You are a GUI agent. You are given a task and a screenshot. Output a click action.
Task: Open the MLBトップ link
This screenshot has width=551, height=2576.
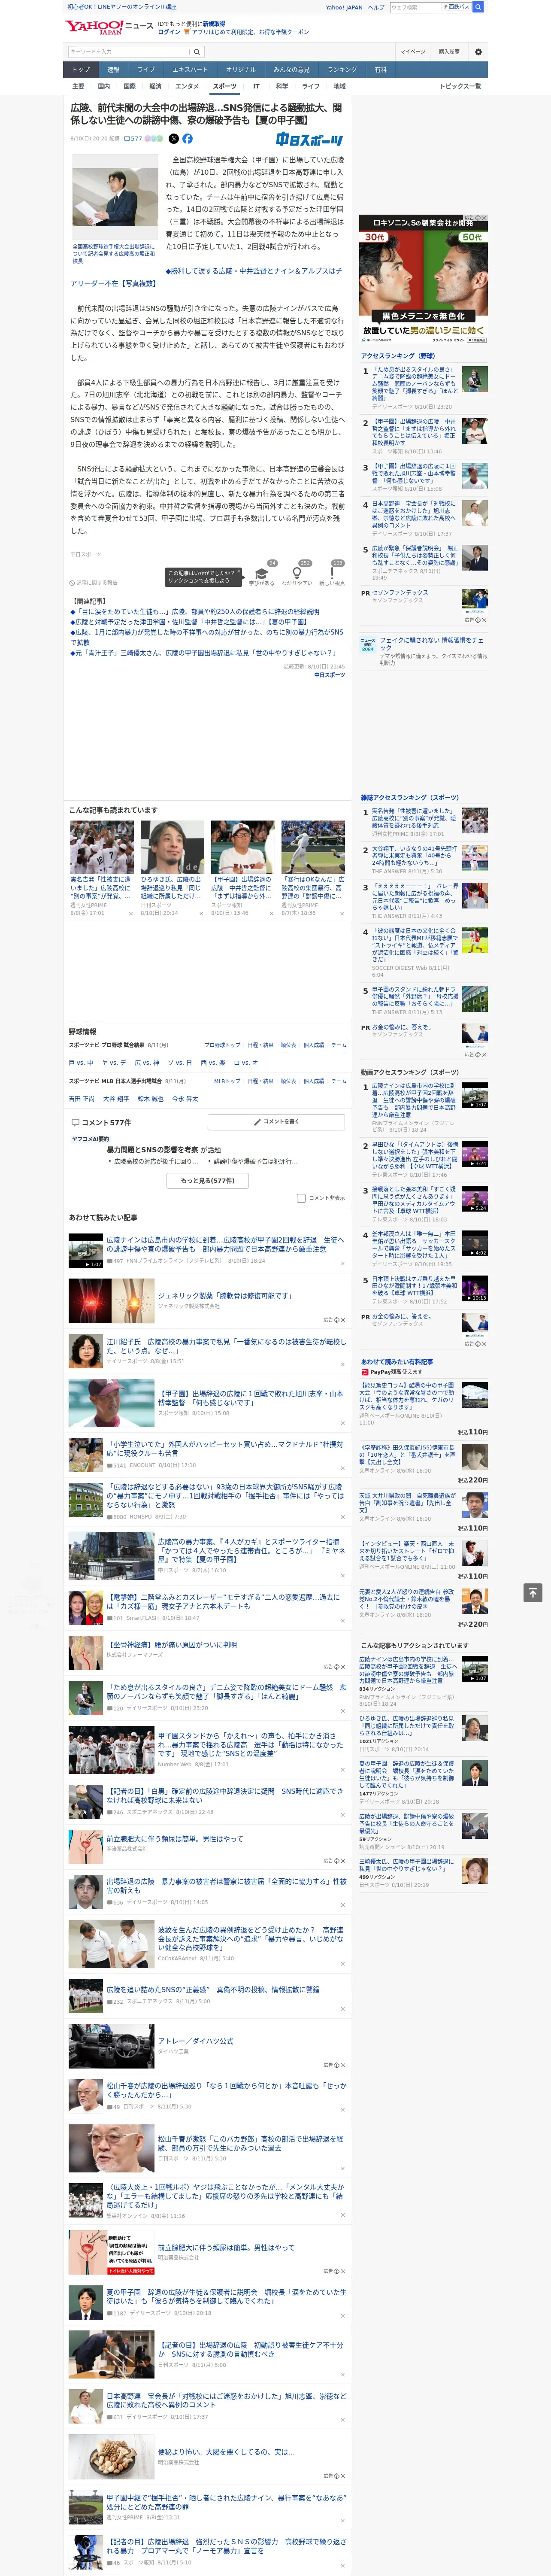(x=227, y=1081)
